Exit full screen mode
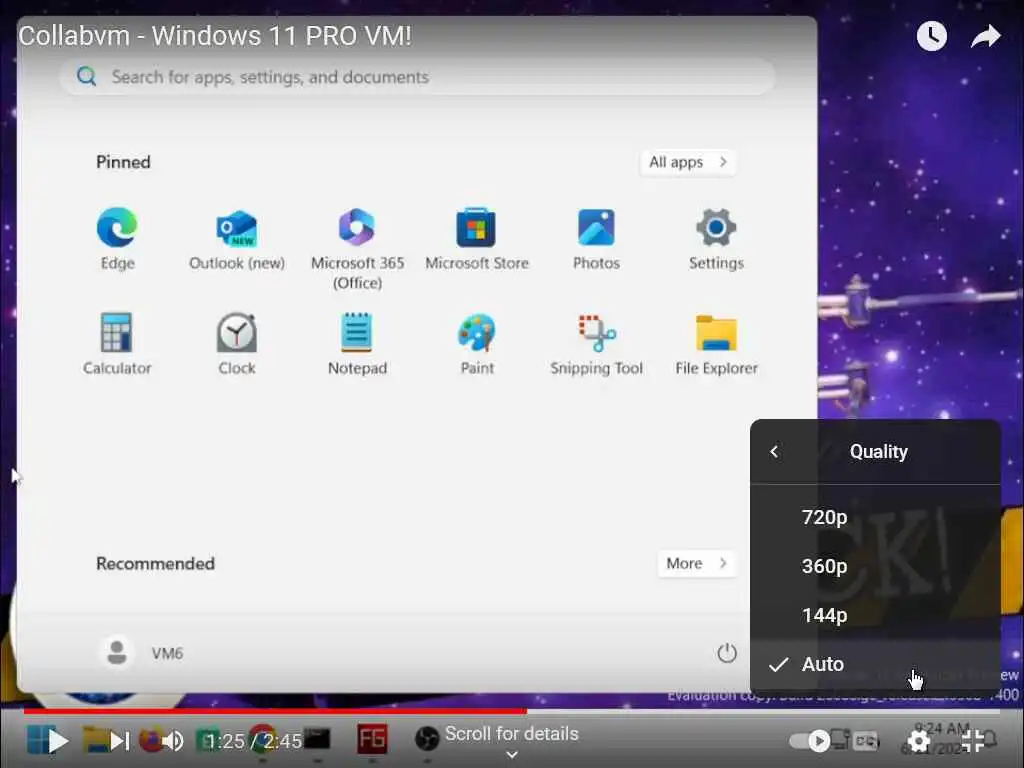The width and height of the screenshot is (1024, 768). point(973,741)
